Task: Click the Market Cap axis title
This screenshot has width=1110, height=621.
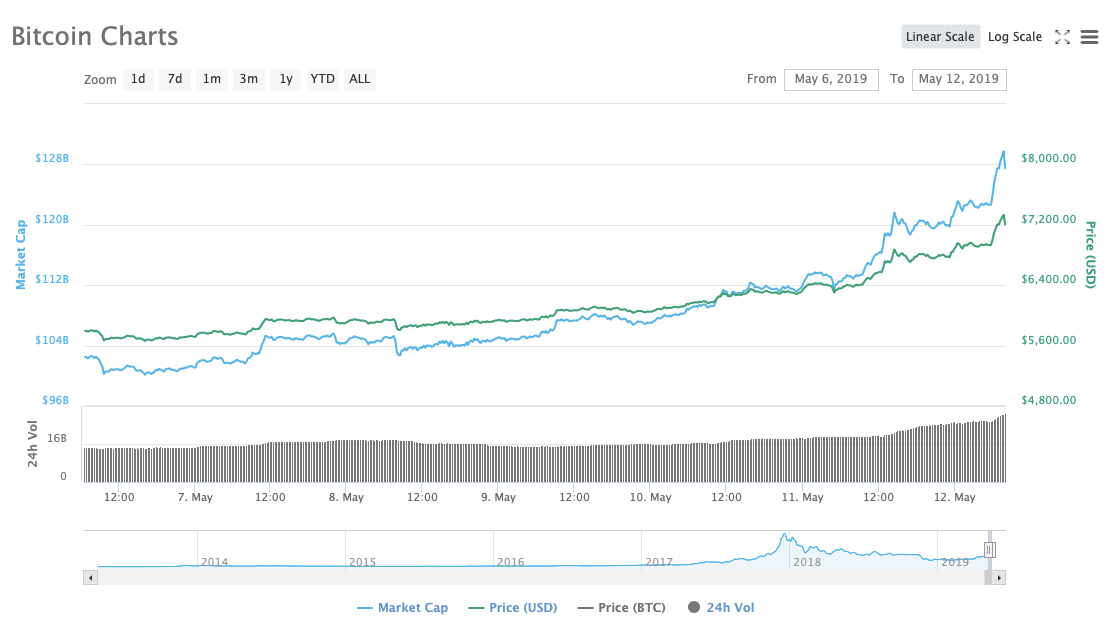Action: [21, 255]
